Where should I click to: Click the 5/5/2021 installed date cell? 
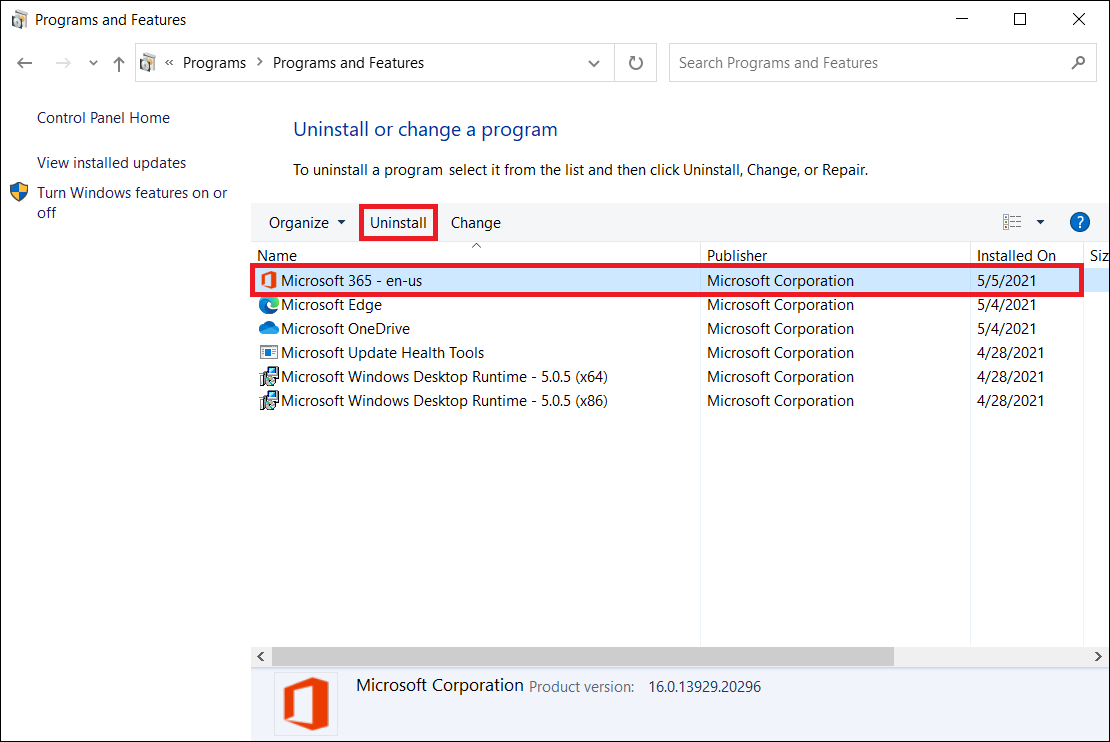1007,280
